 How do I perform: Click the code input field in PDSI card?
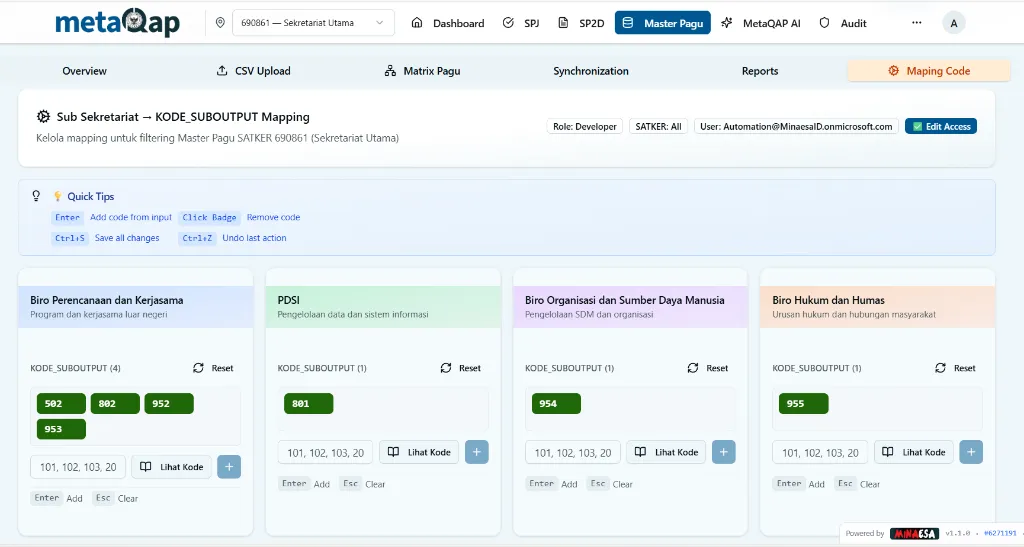(325, 452)
